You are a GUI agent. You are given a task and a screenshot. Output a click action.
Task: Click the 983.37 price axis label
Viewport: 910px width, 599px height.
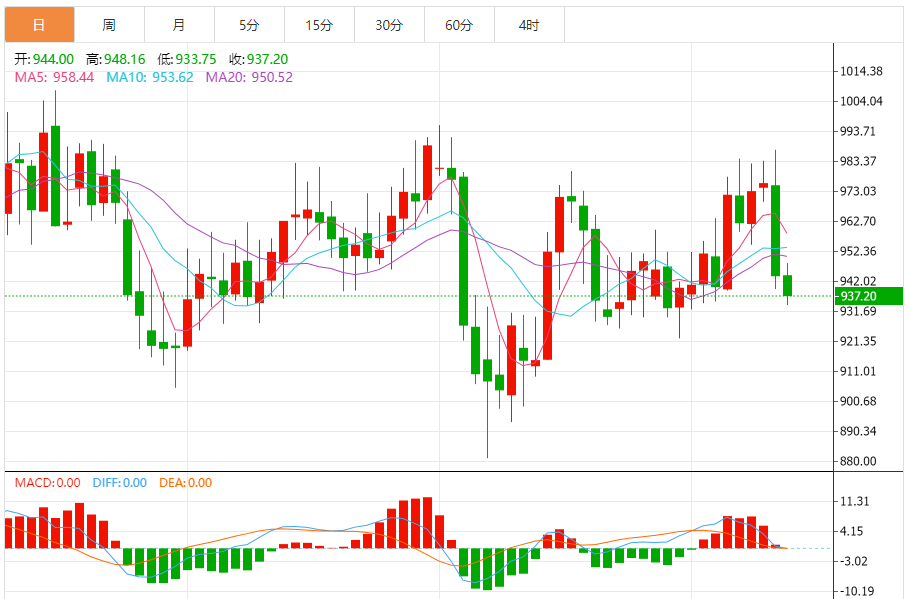pos(858,161)
